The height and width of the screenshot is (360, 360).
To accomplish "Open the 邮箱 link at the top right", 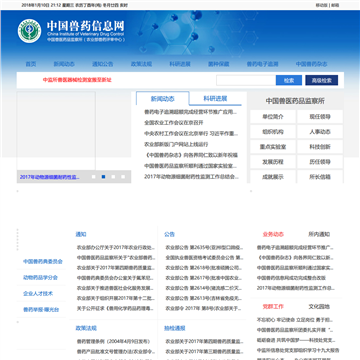I will tap(335, 5).
